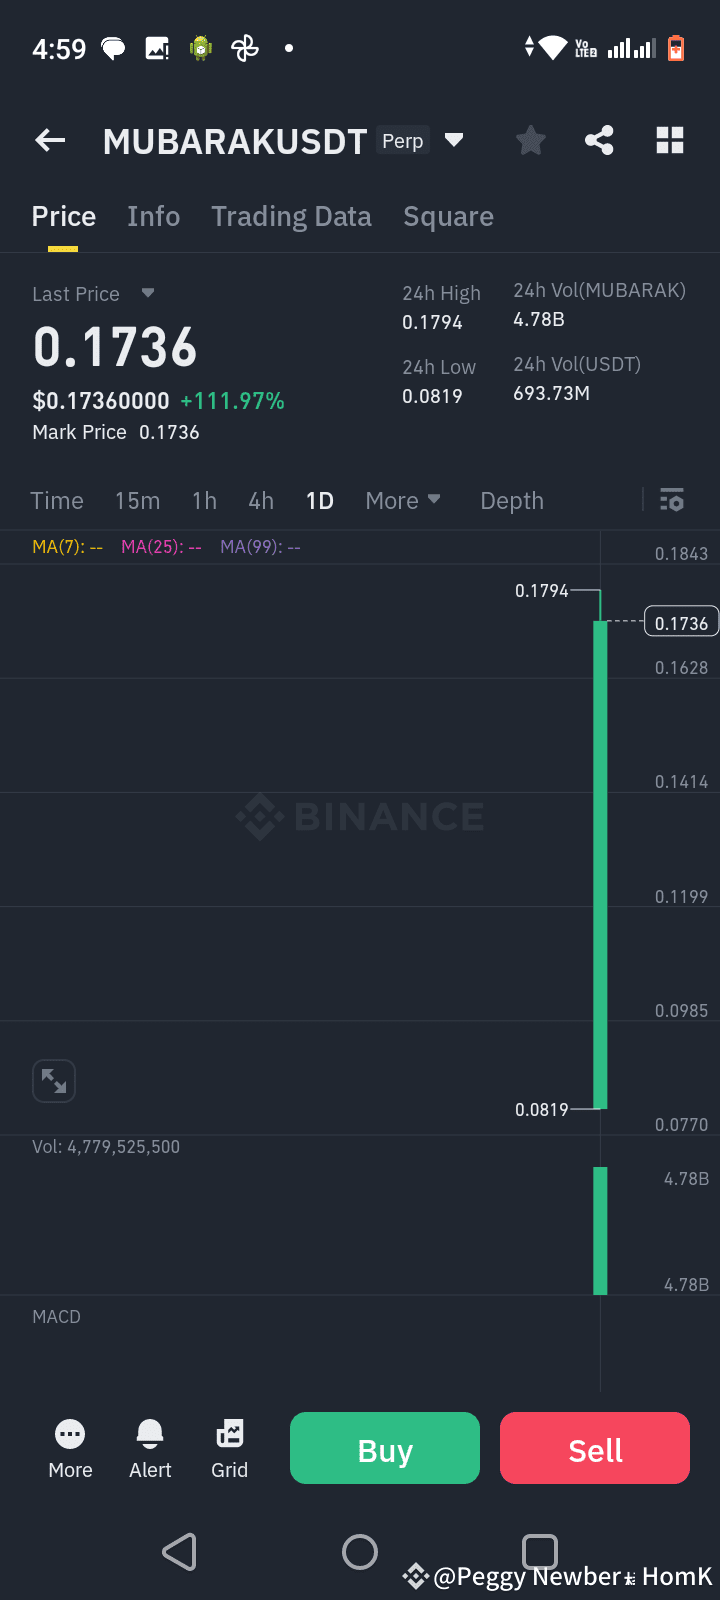Viewport: 720px width, 1600px height.
Task: Tap the red Sell button
Action: click(595, 1448)
